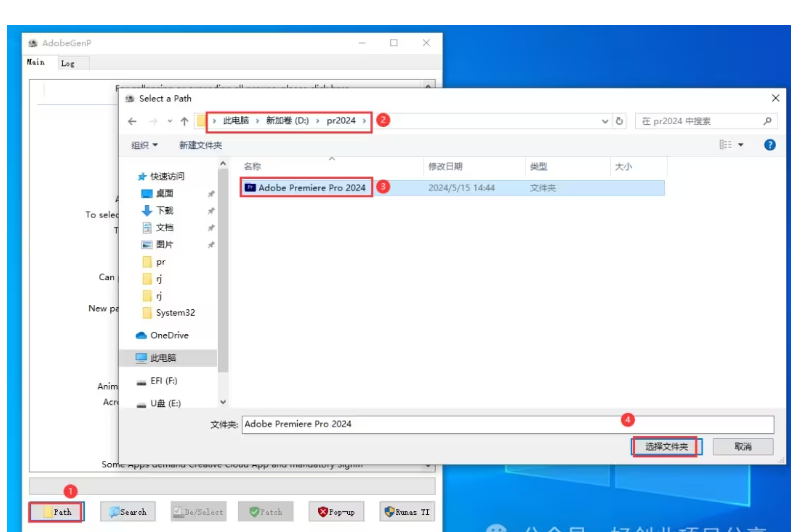Go back with the back arrow
The width and height of the screenshot is (791, 532).
click(x=132, y=121)
